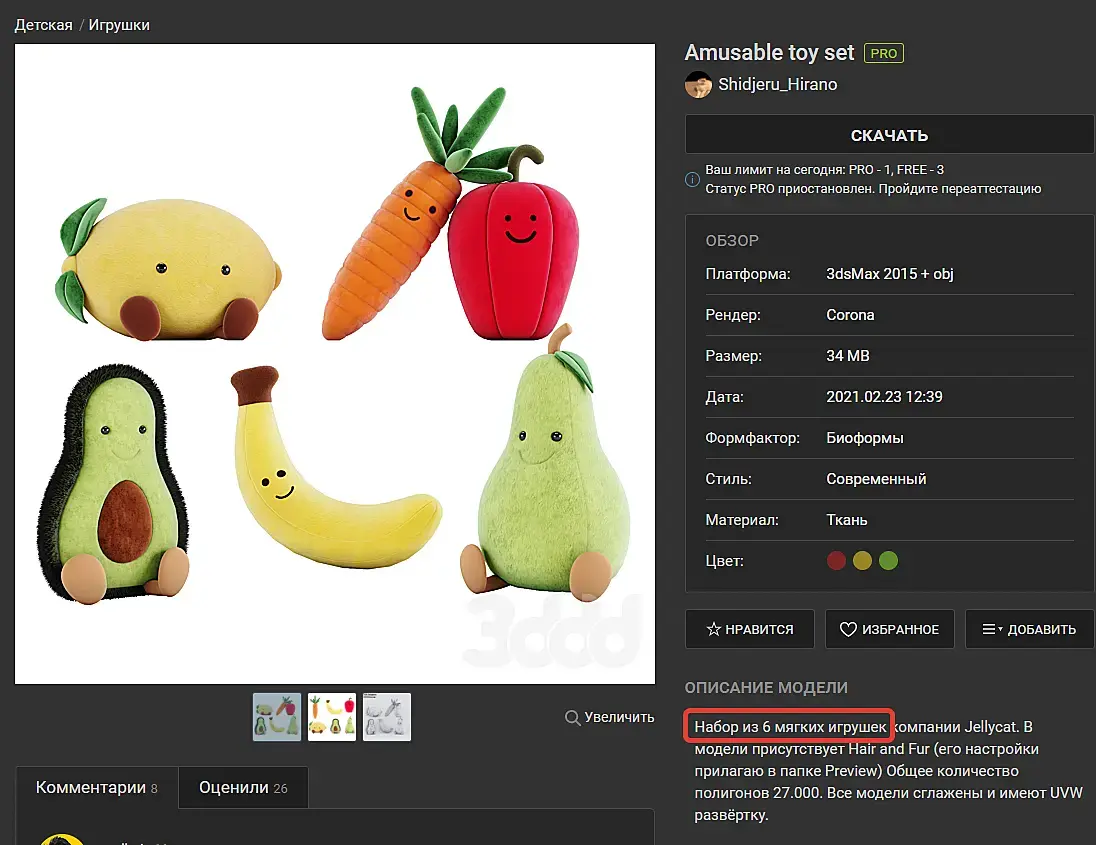
Task: Click the СКАЧАТЬ download button
Action: 889,135
